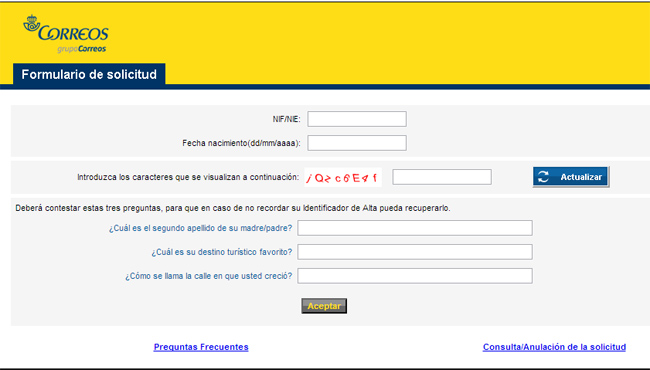Click the 'Deberá contestar estas tres preguntas' text

point(233,208)
